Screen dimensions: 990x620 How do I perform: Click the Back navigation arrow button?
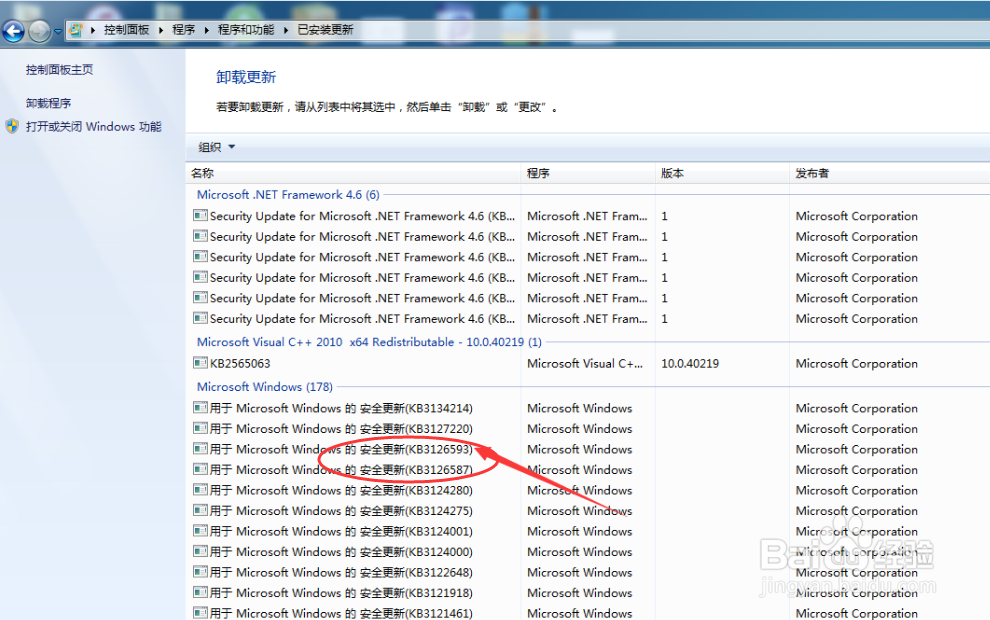[13, 30]
